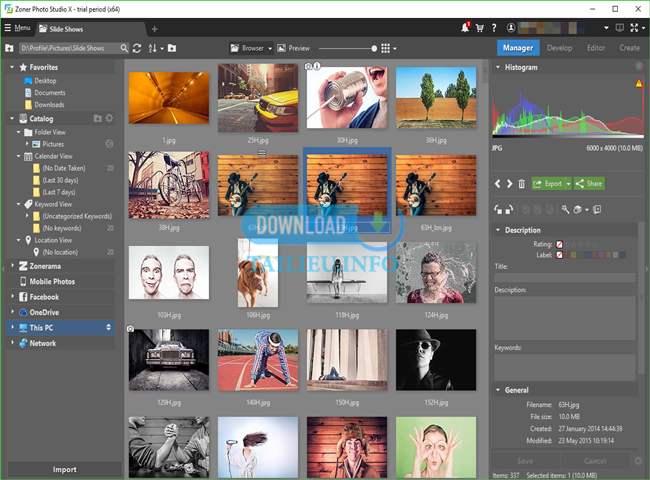Click the sort order icon

153,48
